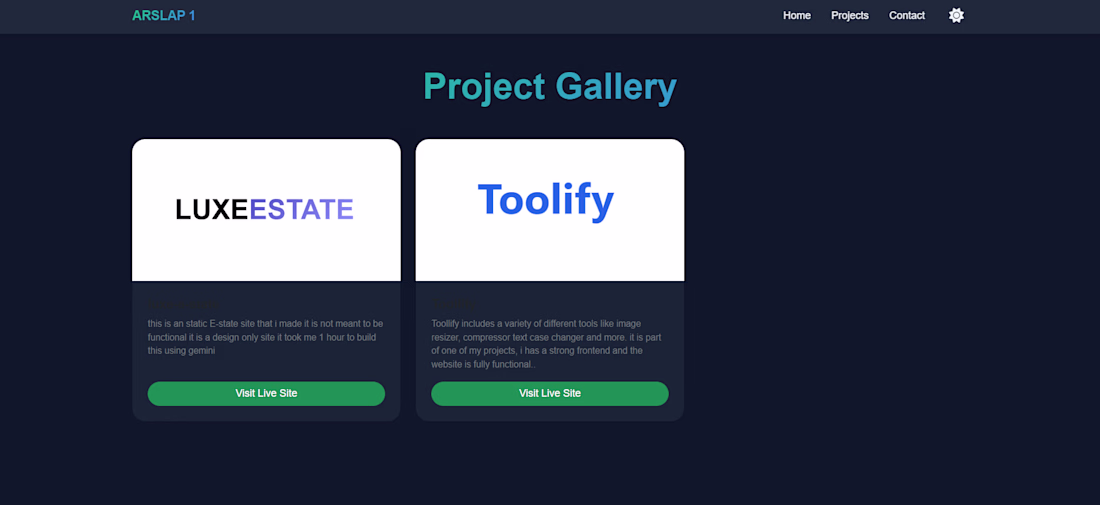Click the purple ESTATE word in logo

click(x=301, y=209)
